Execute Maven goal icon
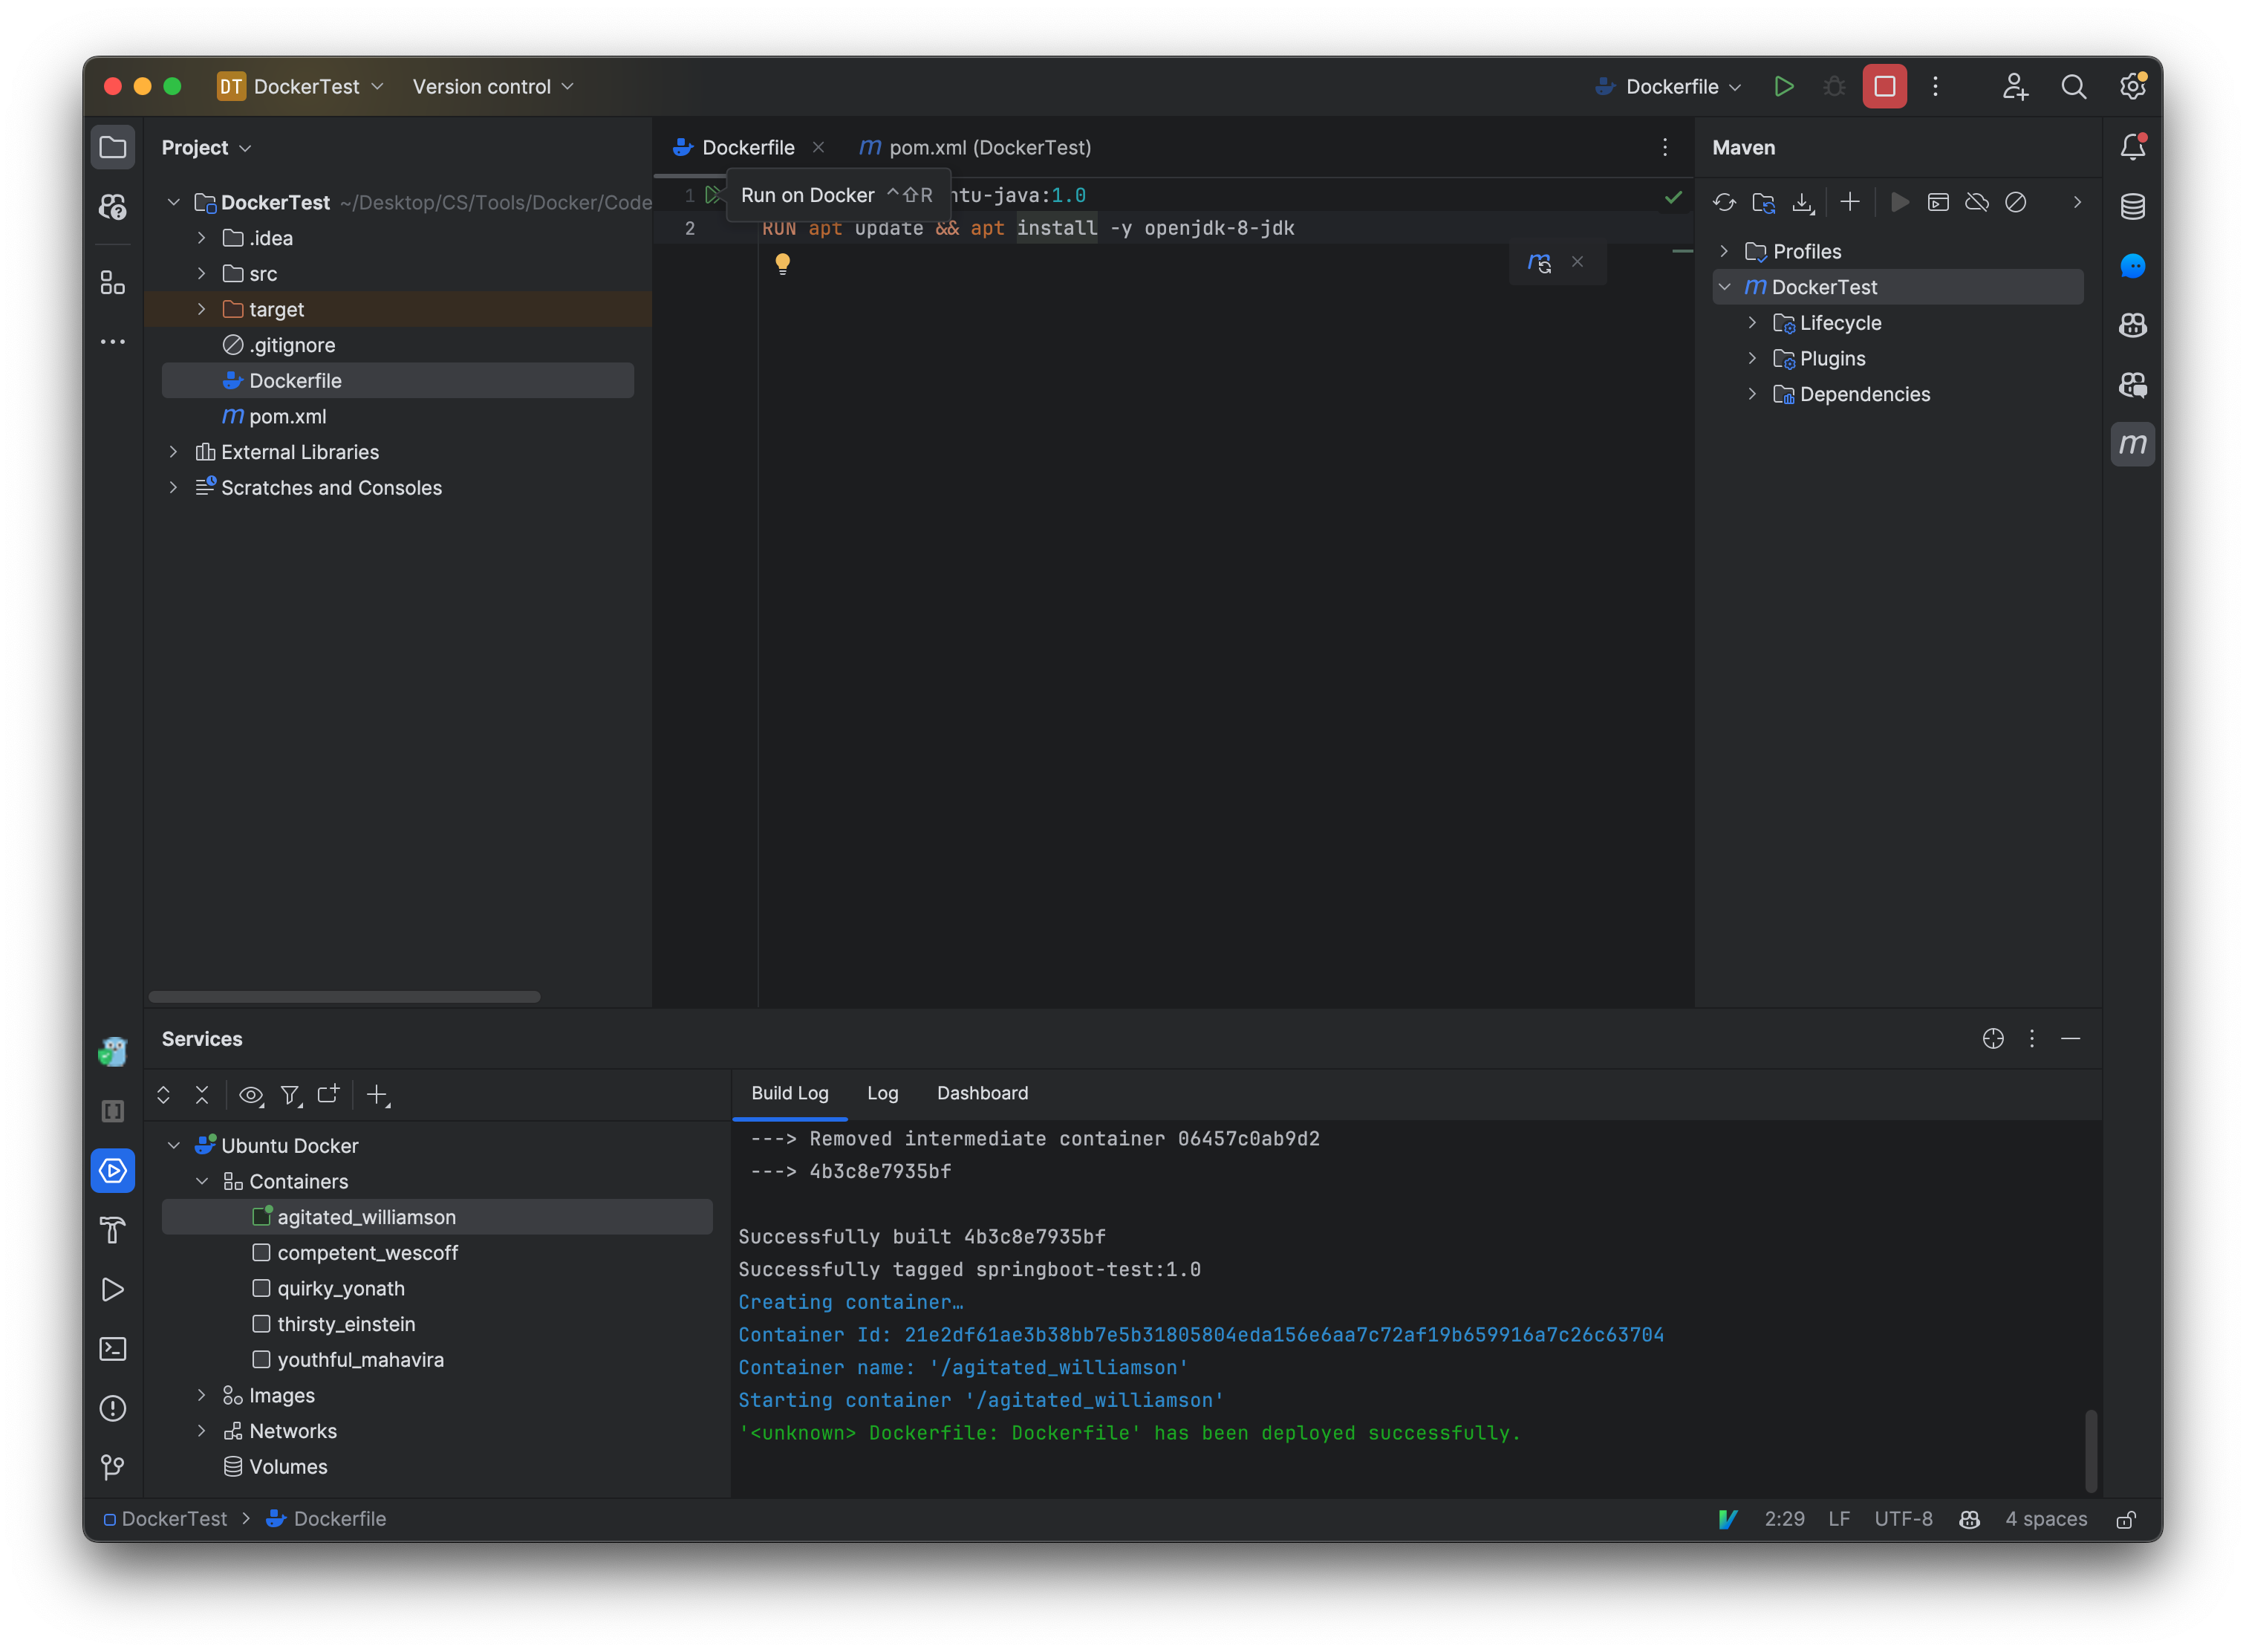The width and height of the screenshot is (2246, 1652). [1938, 203]
